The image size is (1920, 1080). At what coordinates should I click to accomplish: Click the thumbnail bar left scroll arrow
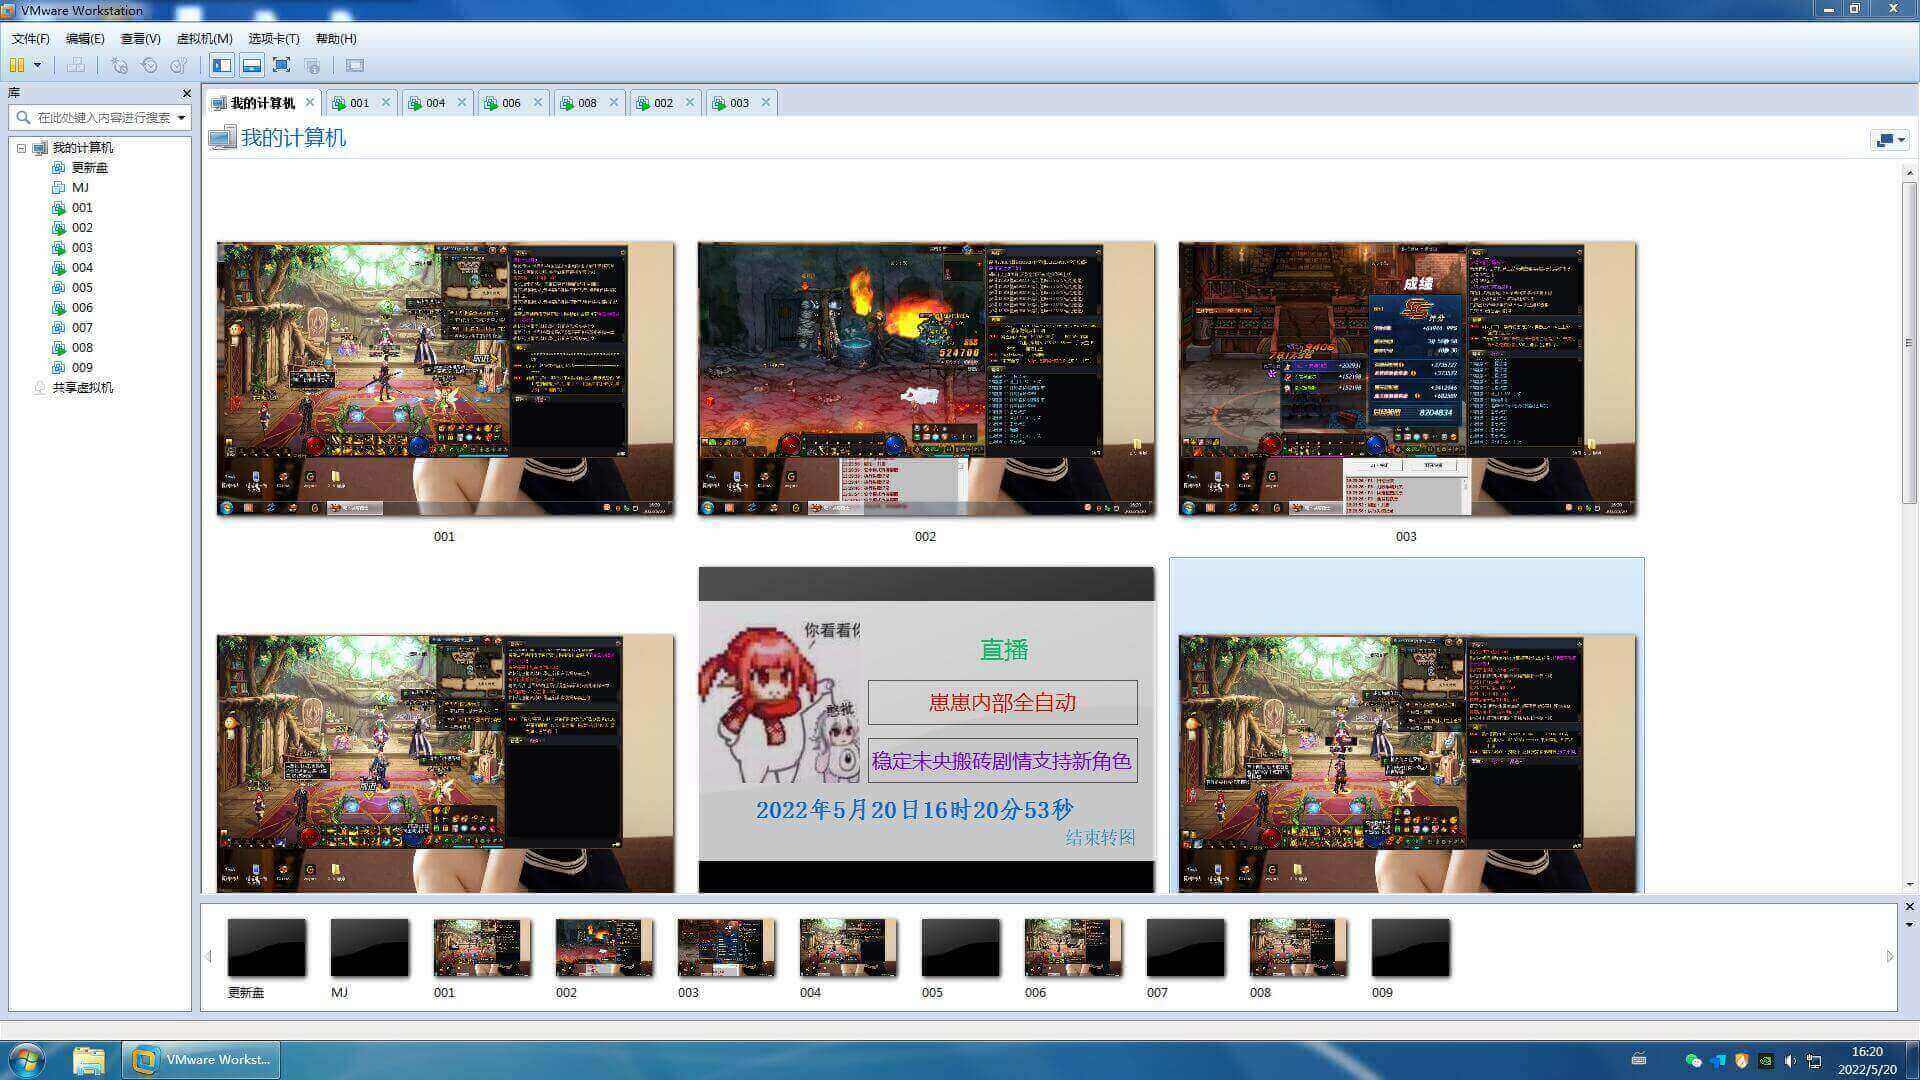[x=208, y=956]
